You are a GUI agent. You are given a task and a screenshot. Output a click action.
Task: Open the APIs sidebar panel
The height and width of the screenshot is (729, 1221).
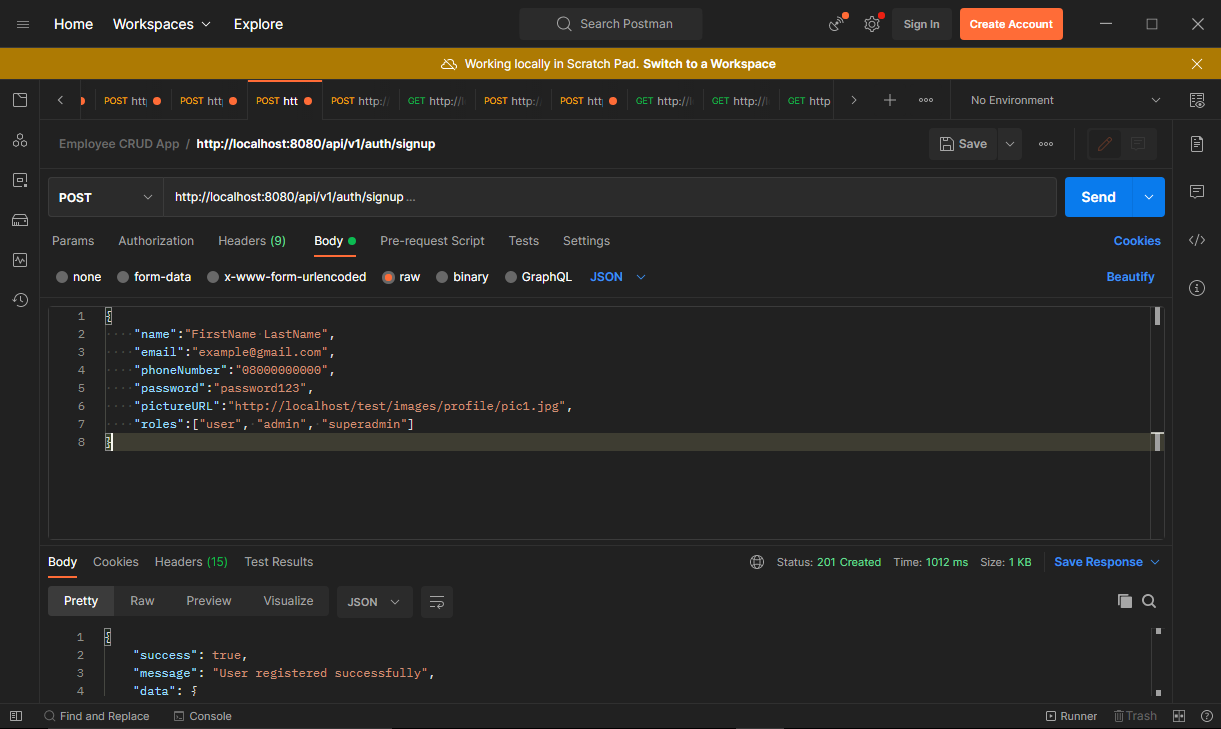(20, 140)
